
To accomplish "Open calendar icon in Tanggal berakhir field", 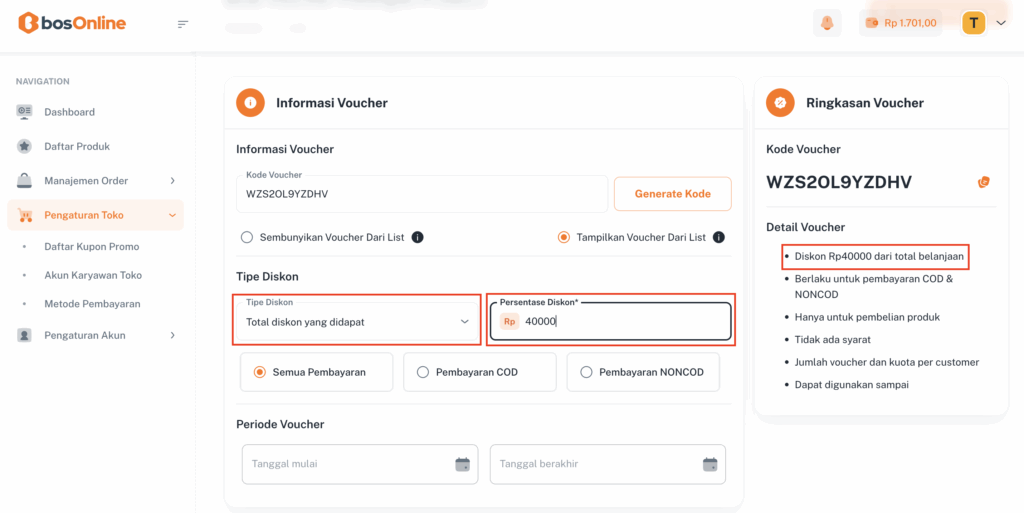I will point(710,464).
